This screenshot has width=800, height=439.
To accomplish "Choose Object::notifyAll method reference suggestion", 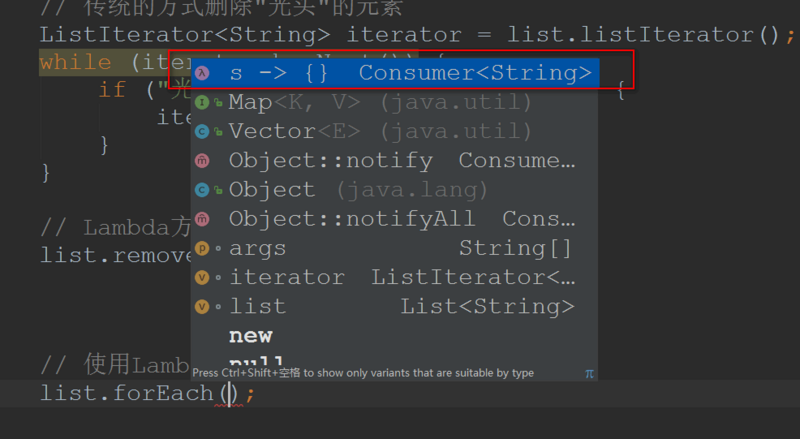I will click(400, 218).
